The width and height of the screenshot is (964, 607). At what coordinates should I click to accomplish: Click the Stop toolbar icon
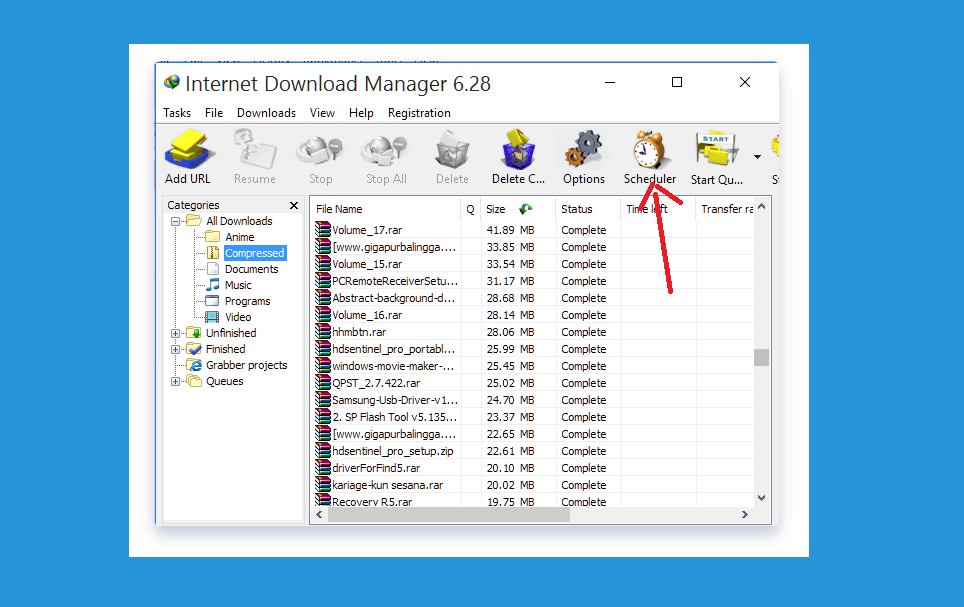coord(320,151)
